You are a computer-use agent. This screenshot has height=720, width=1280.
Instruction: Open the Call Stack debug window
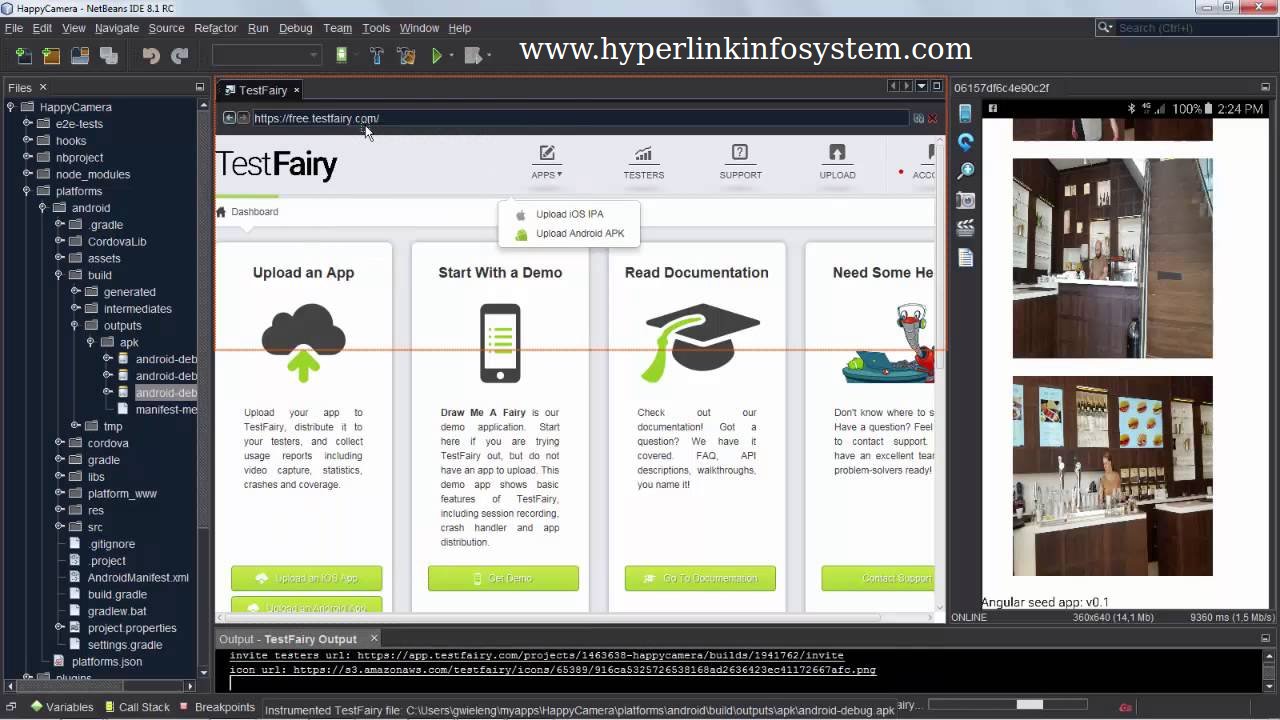click(x=136, y=707)
